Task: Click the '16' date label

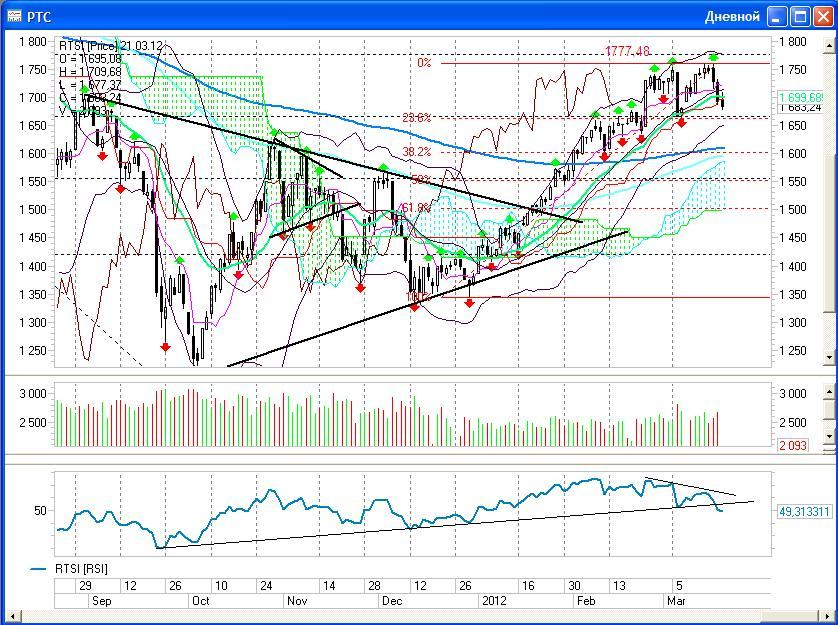Action: coord(528,586)
